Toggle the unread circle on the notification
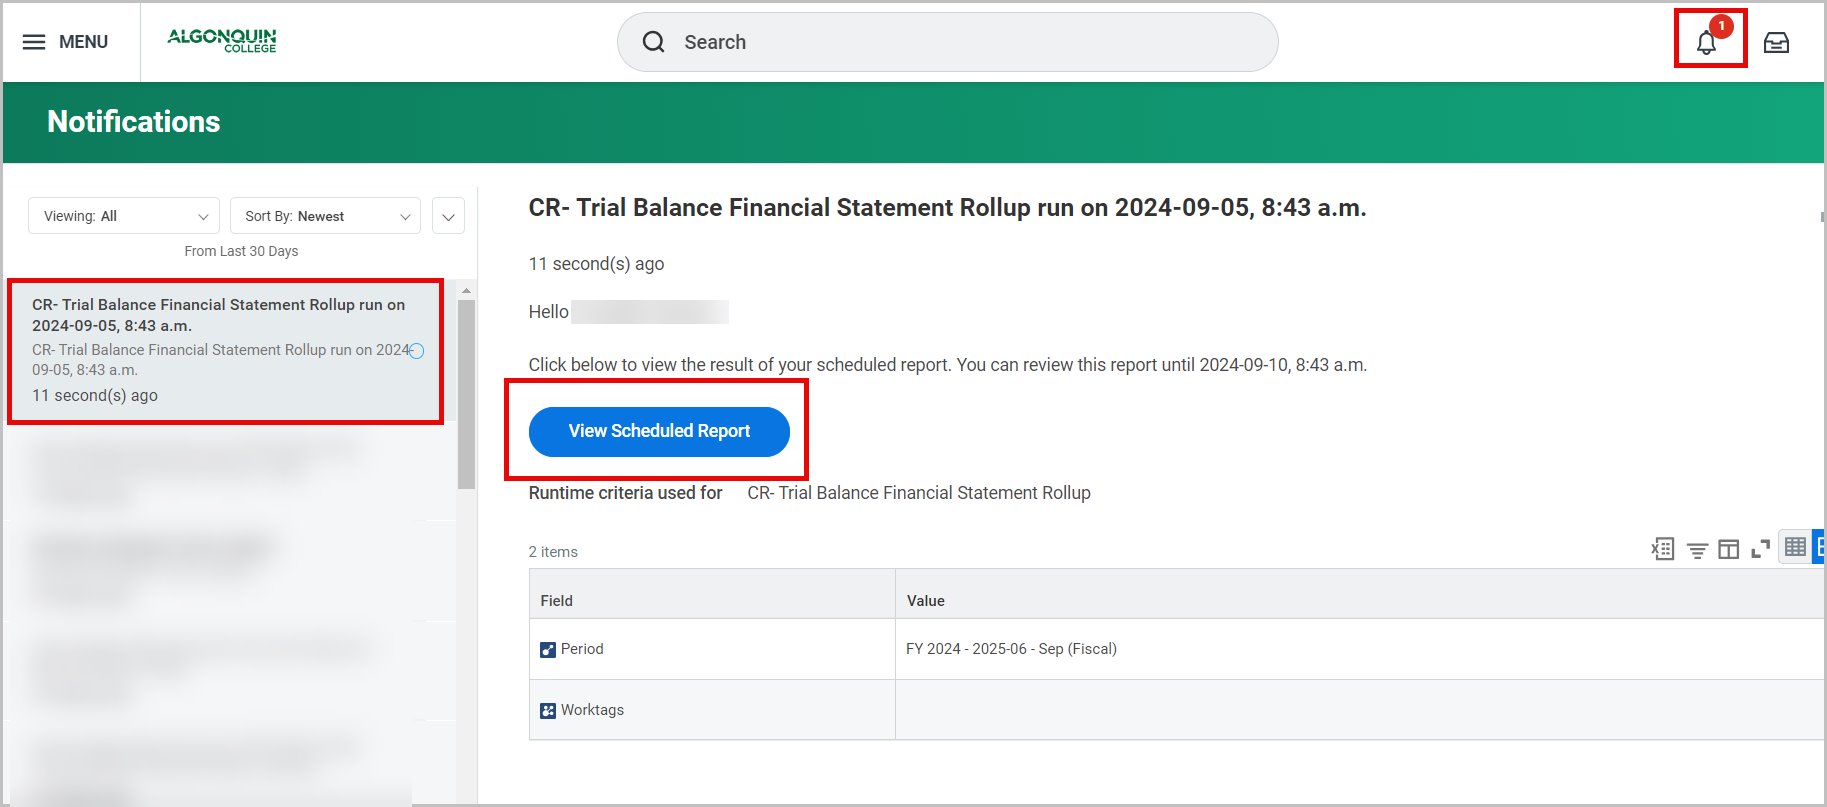The image size is (1827, 807). click(417, 351)
